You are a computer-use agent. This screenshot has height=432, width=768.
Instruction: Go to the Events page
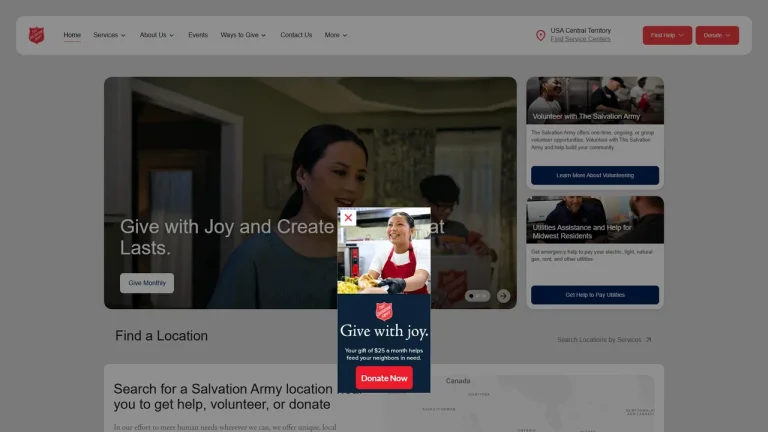198,35
